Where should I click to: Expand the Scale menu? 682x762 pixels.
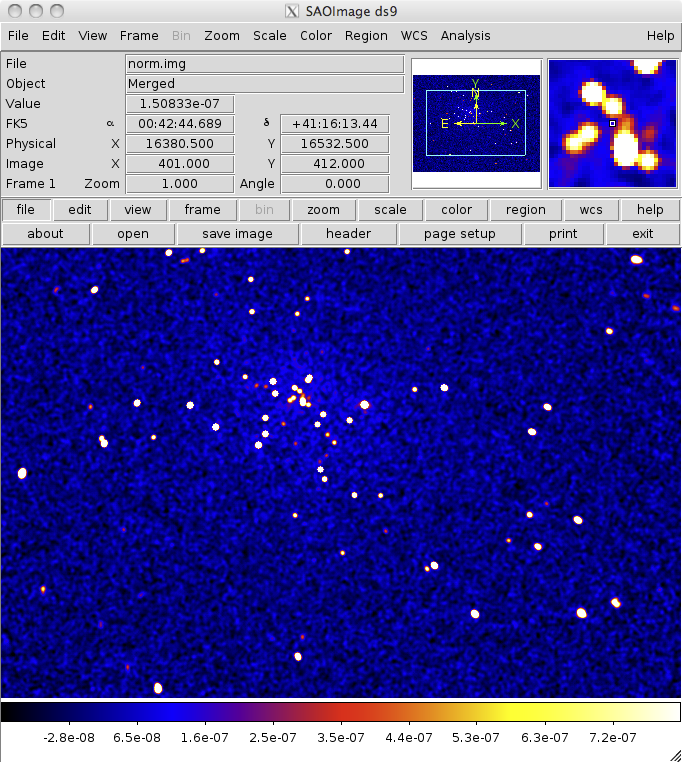[x=269, y=35]
